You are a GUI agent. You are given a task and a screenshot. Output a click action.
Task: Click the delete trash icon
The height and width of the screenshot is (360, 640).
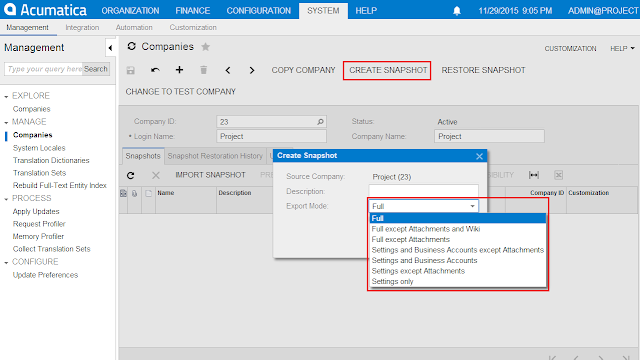click(203, 70)
